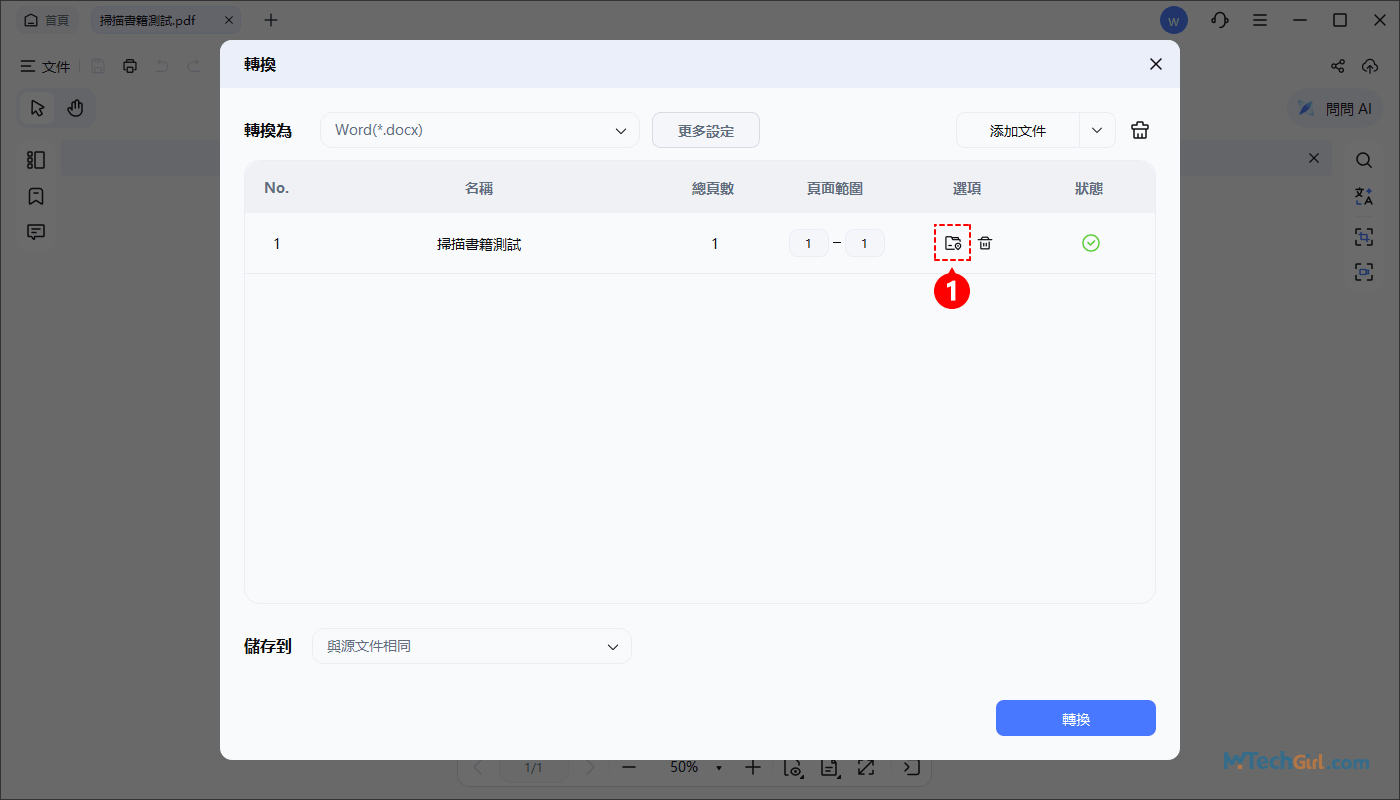Click the 總頁數 column header
Viewport: 1400px width, 800px height.
click(x=713, y=188)
